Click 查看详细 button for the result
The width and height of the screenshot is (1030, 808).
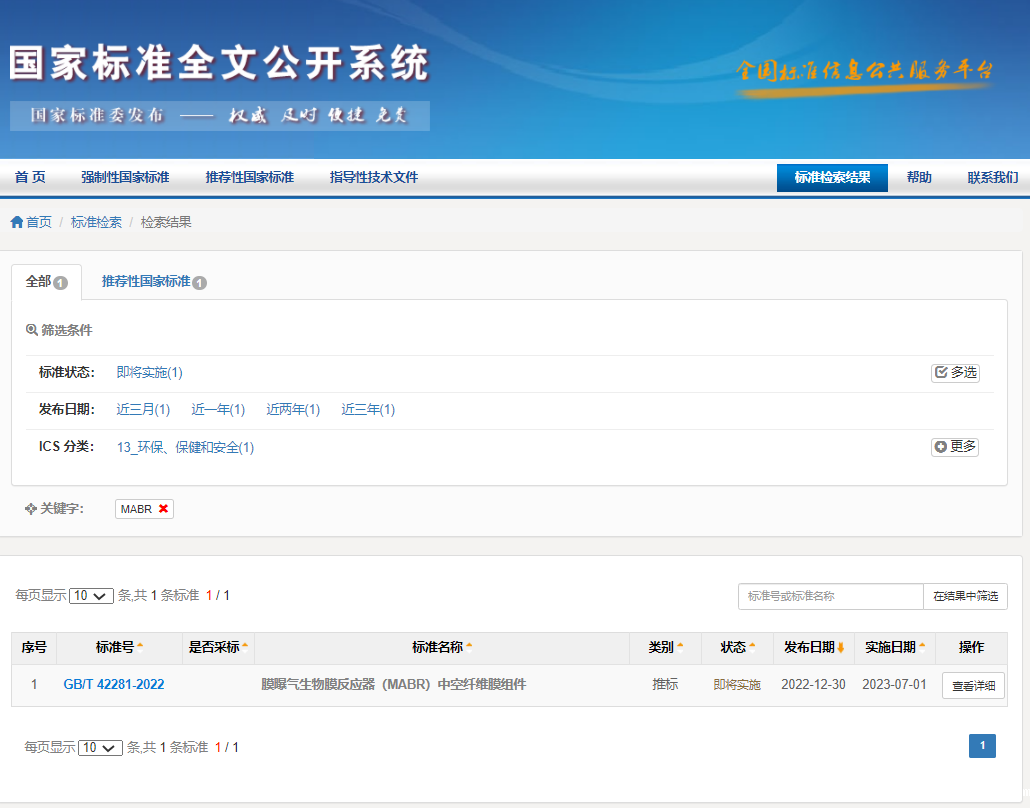pos(973,686)
